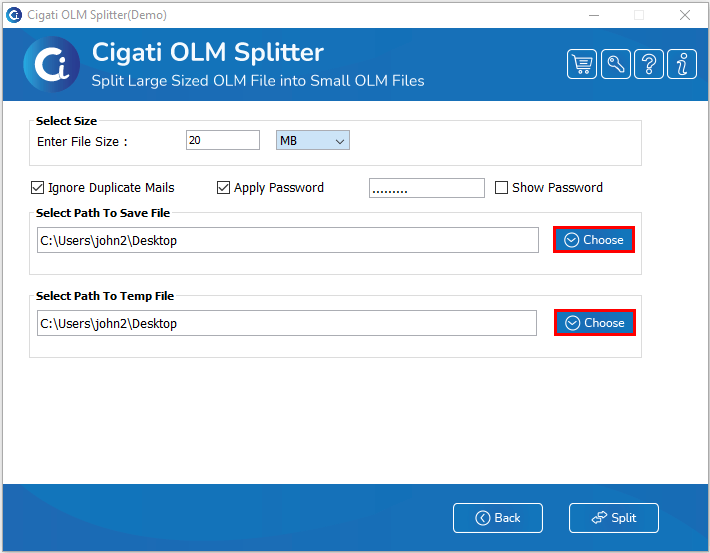The image size is (710, 553).
Task: Close the Cigati OLM Splitter window
Action: point(685,15)
